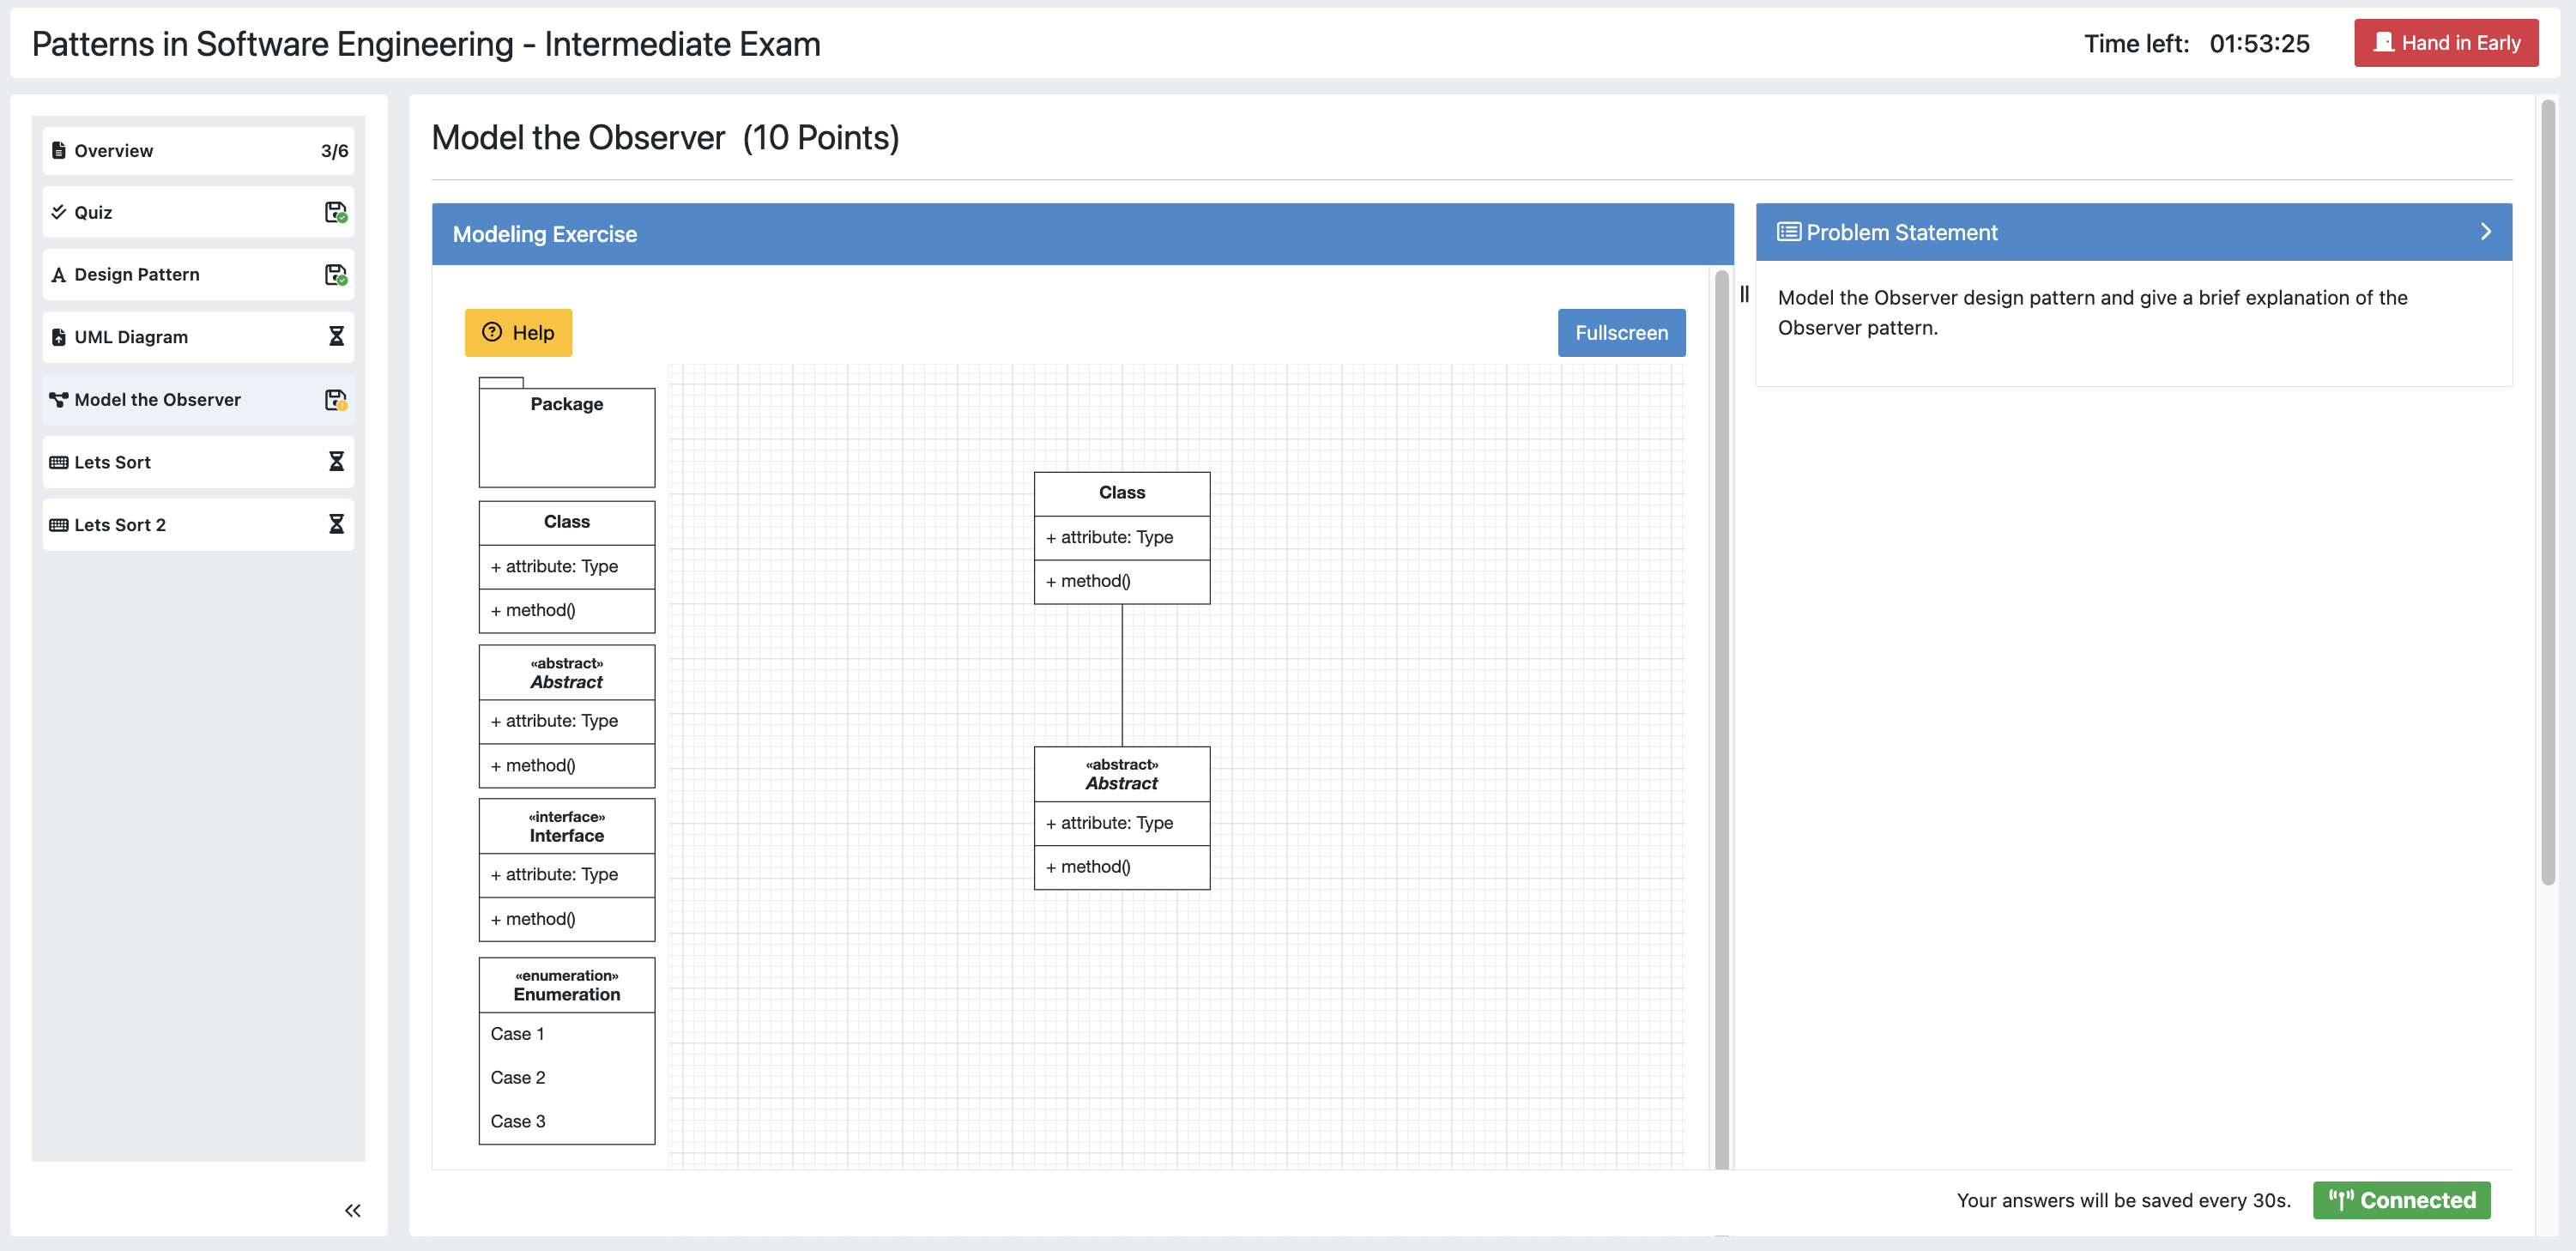Open the modeling Help

pos(518,333)
